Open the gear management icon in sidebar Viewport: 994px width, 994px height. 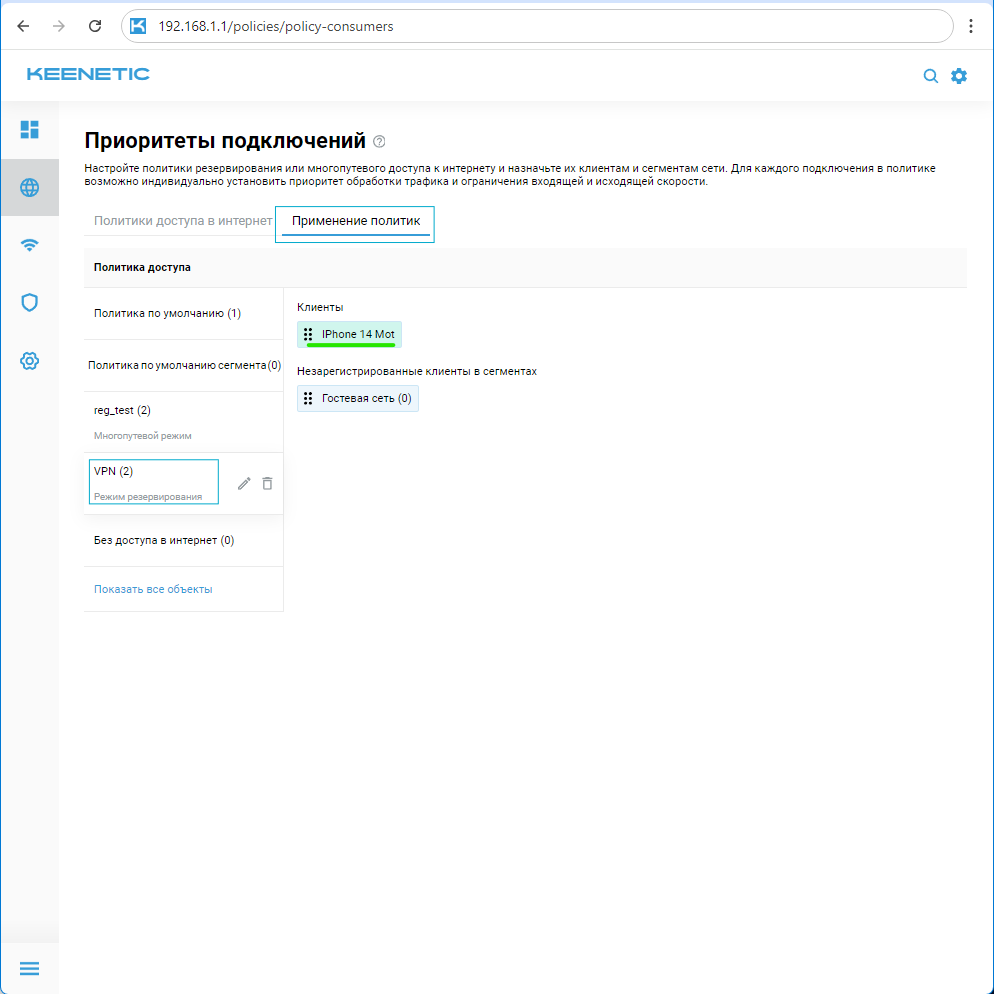point(30,360)
